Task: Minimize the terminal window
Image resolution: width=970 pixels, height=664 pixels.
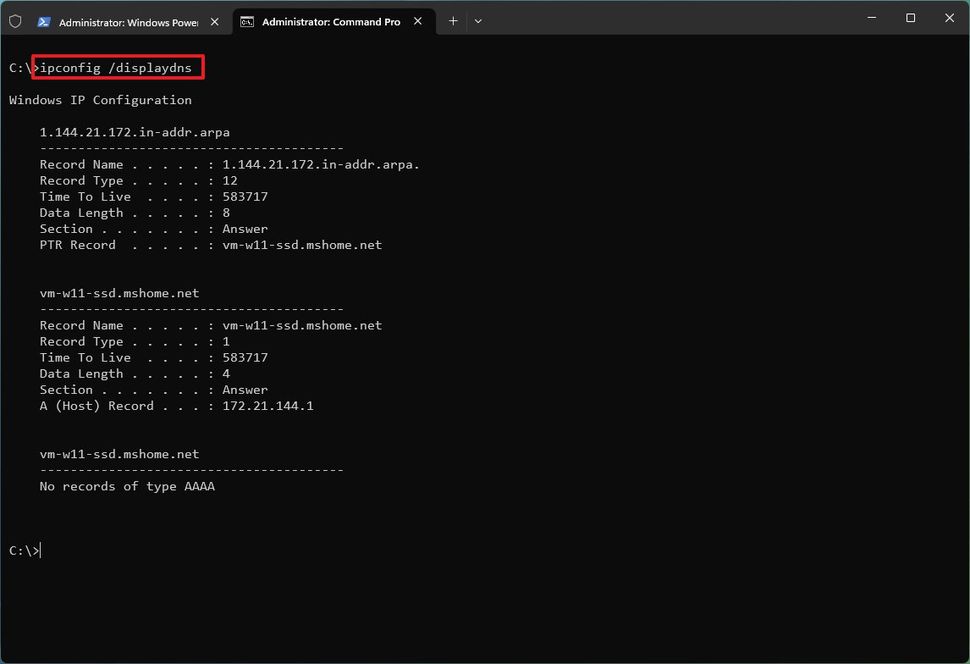Action: (x=871, y=17)
